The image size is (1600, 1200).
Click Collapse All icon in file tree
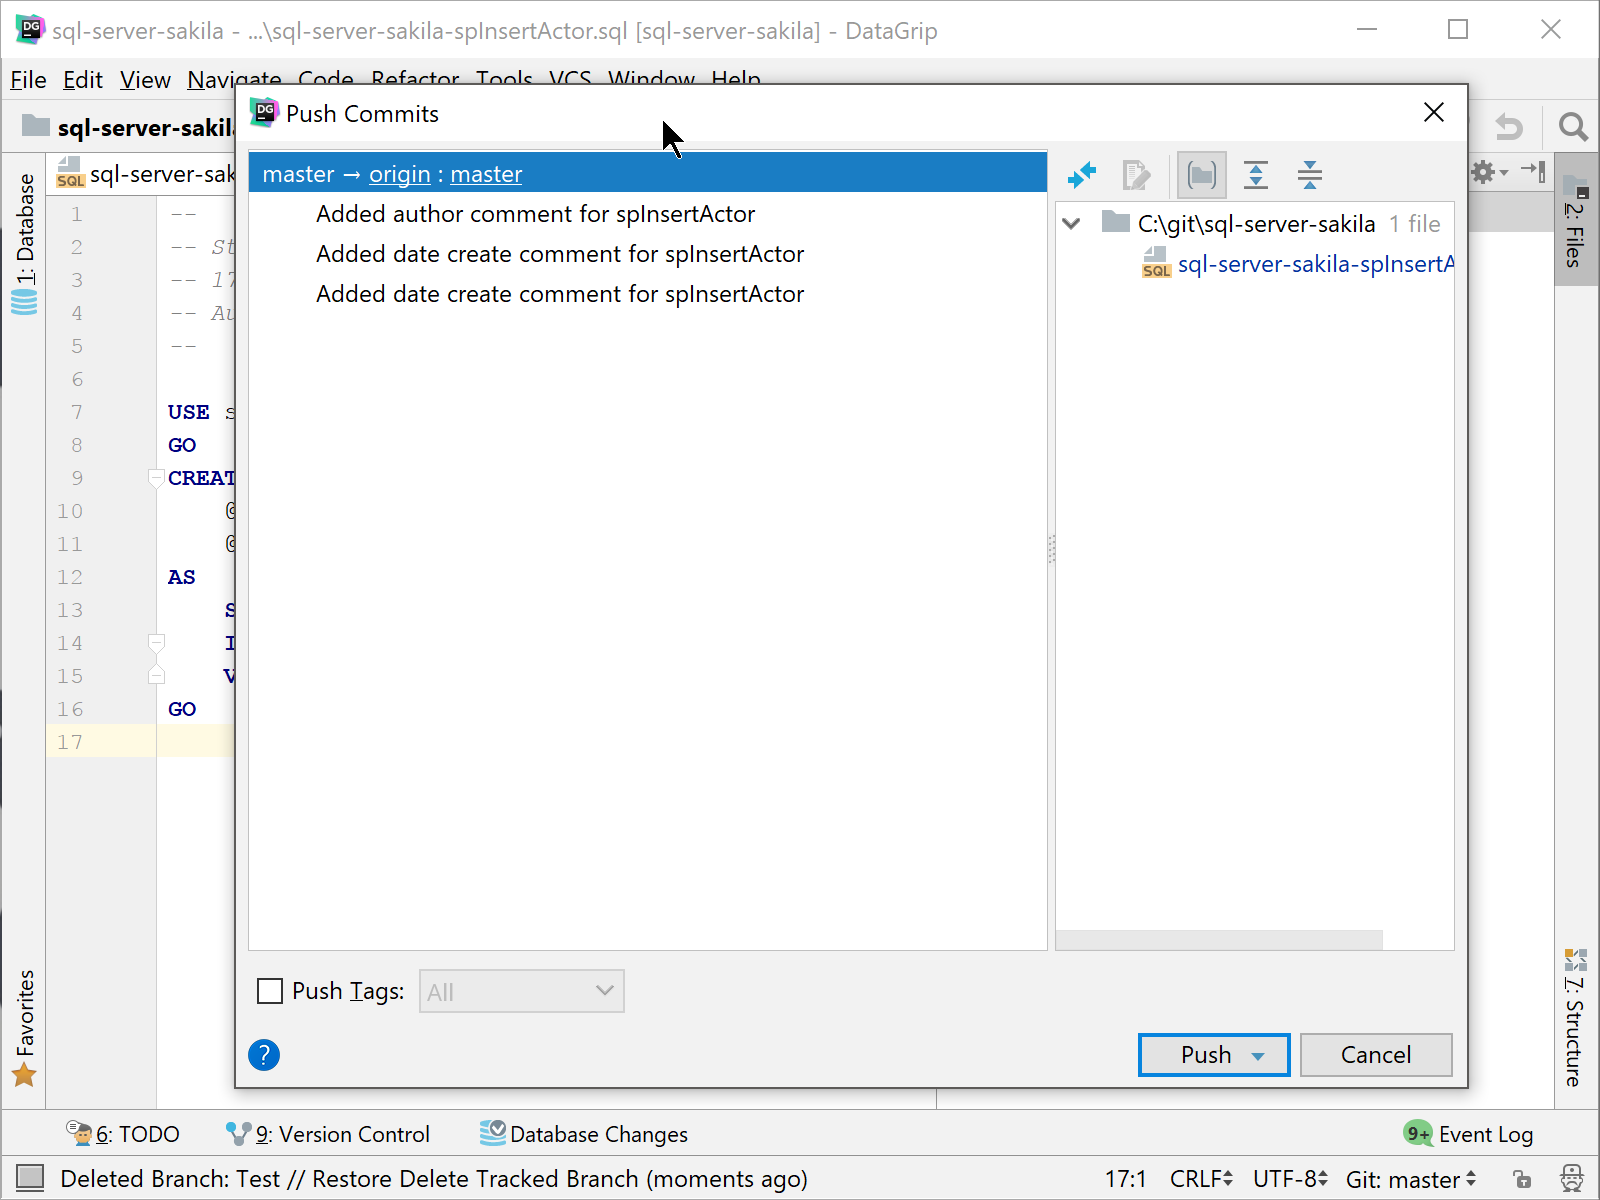point(1310,175)
